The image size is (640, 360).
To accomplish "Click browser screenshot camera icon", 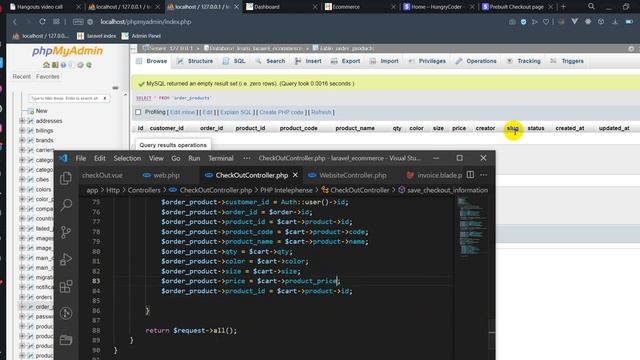I will (512, 22).
